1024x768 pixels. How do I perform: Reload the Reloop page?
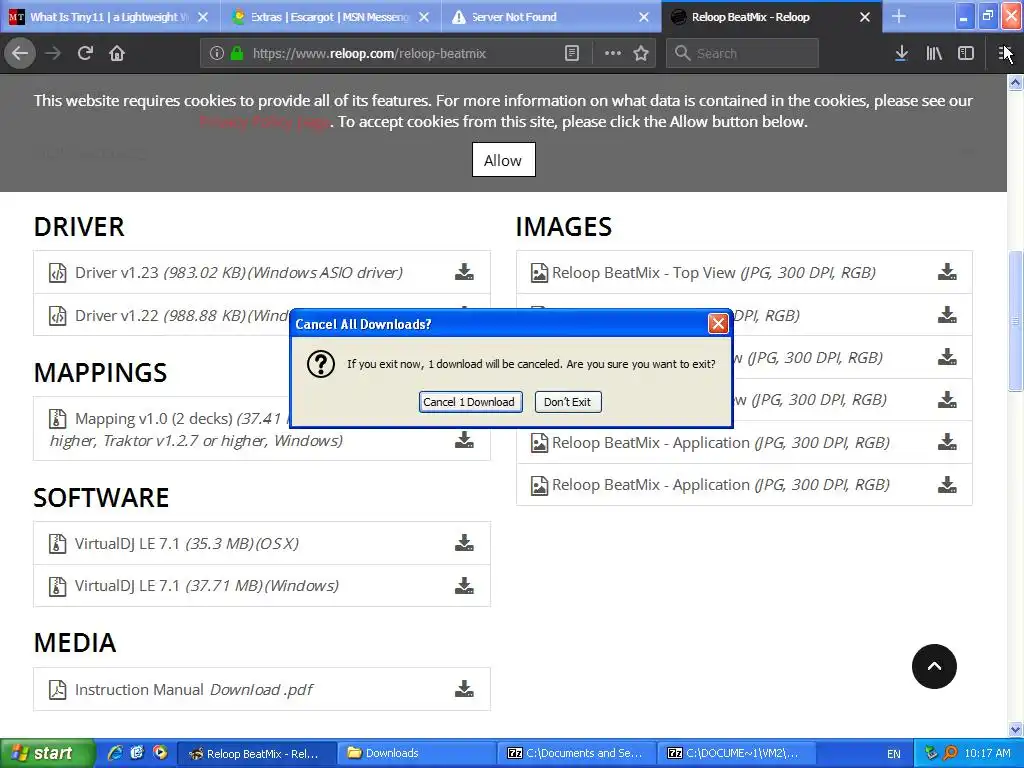(x=85, y=54)
